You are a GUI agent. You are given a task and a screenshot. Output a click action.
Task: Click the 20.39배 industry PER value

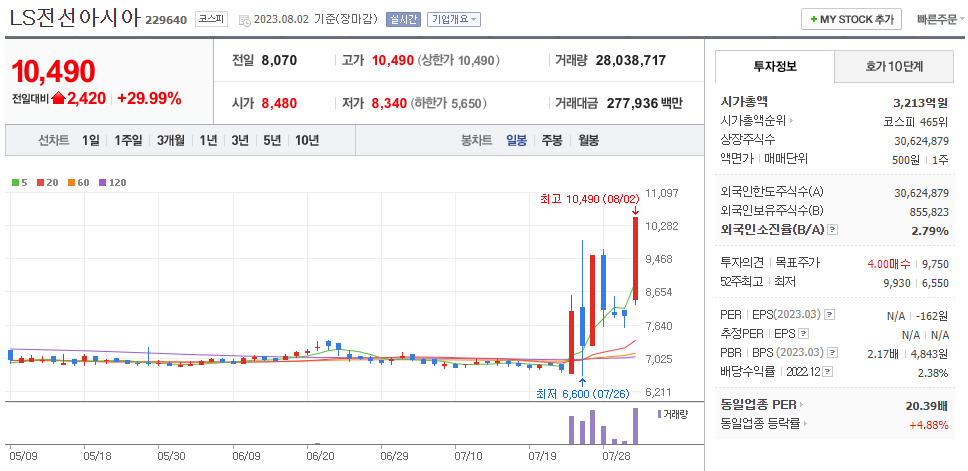926,405
